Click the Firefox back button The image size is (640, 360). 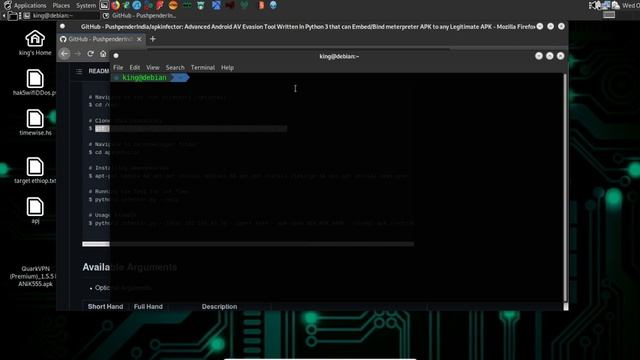(64, 54)
